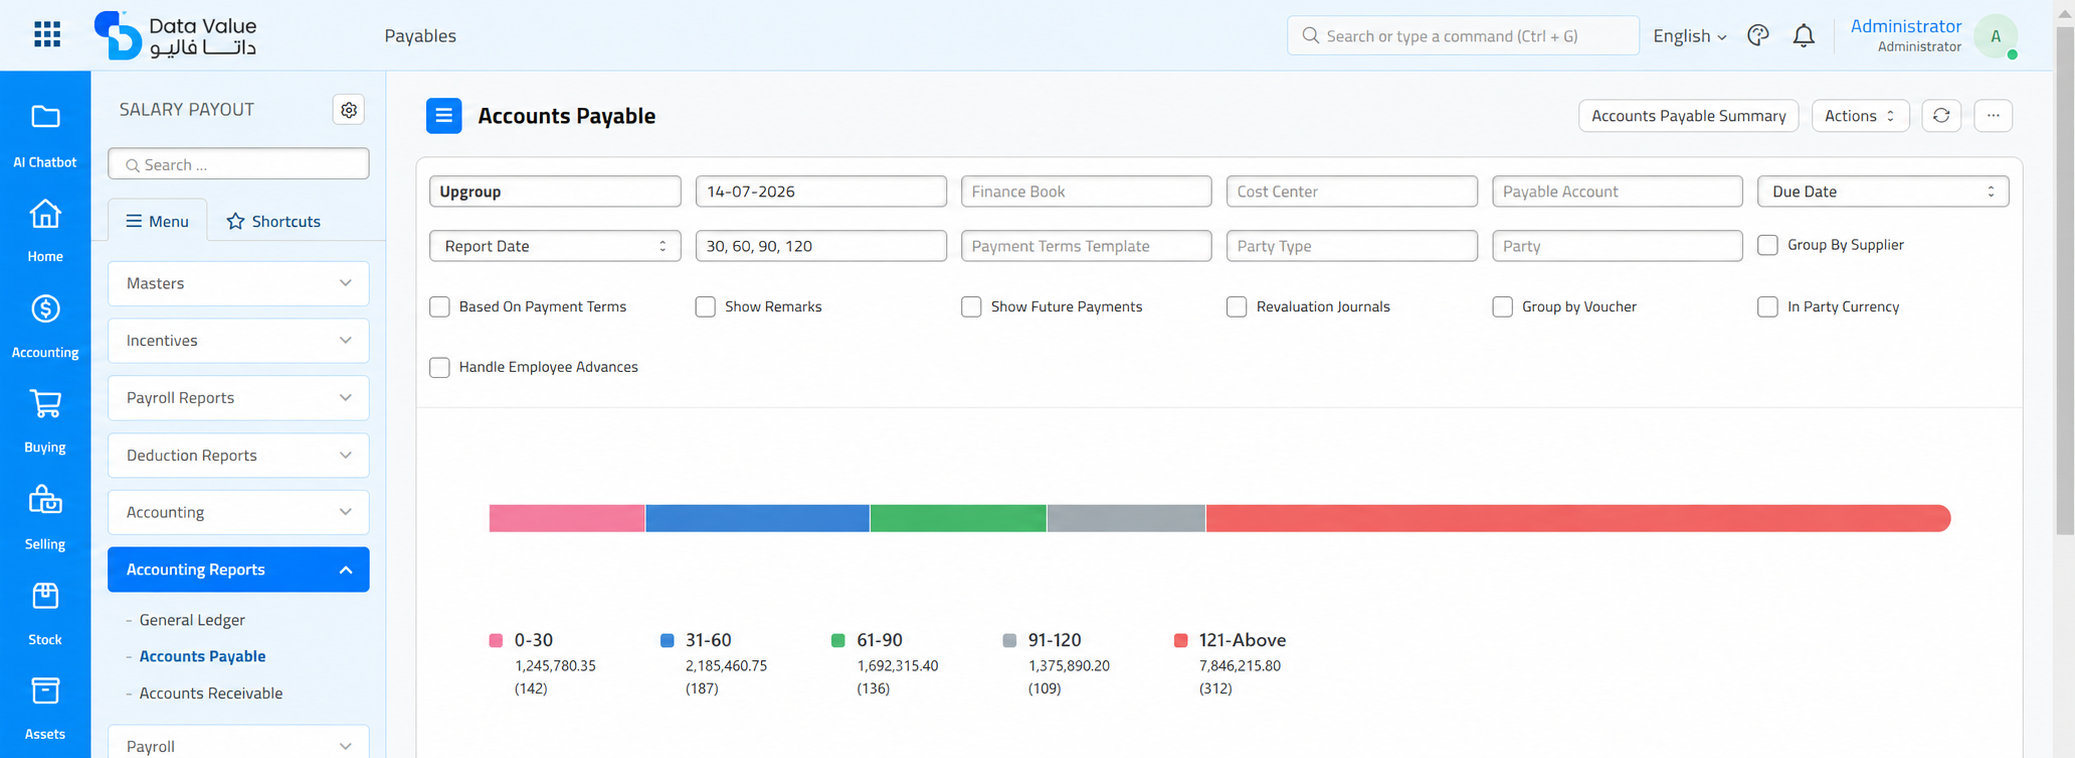The image size is (2075, 758).
Task: Open Accounts Receivable report in menu
Action: click(x=211, y=693)
